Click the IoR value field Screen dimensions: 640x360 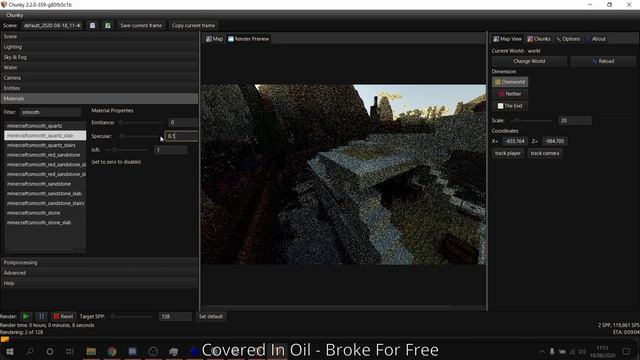click(171, 150)
